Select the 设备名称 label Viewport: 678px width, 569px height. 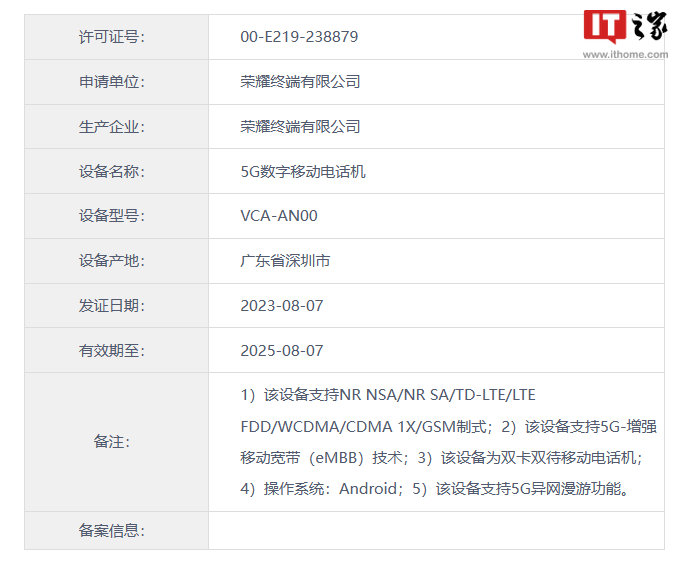click(112, 172)
